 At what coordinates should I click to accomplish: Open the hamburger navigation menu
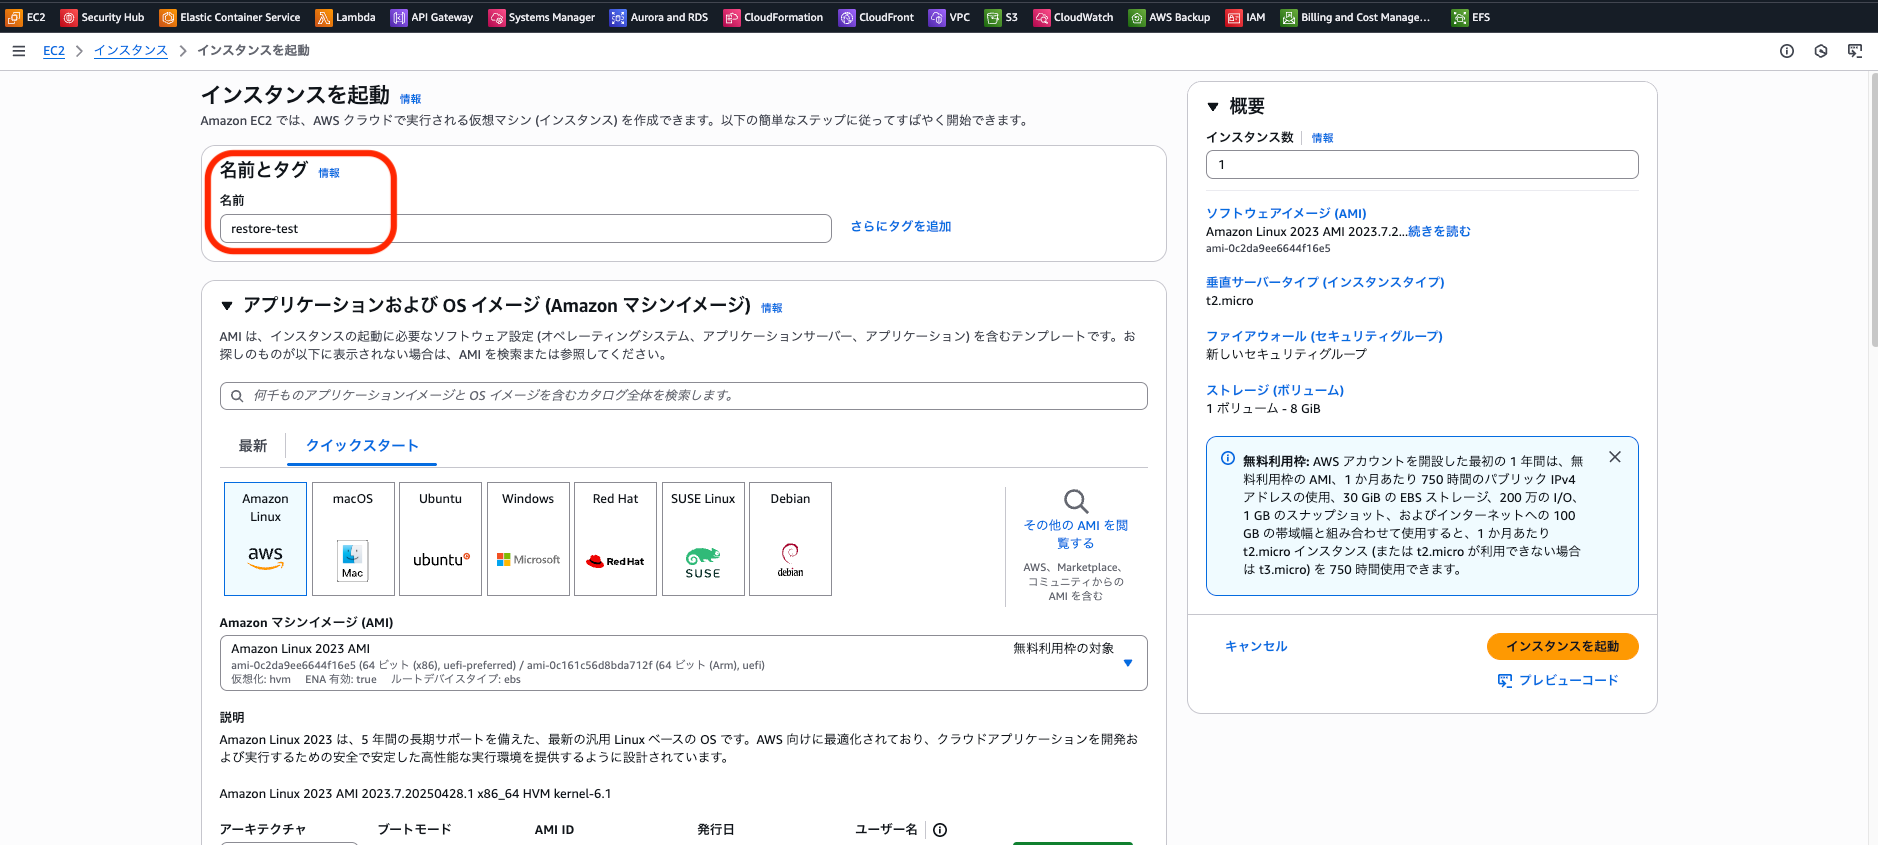point(18,51)
